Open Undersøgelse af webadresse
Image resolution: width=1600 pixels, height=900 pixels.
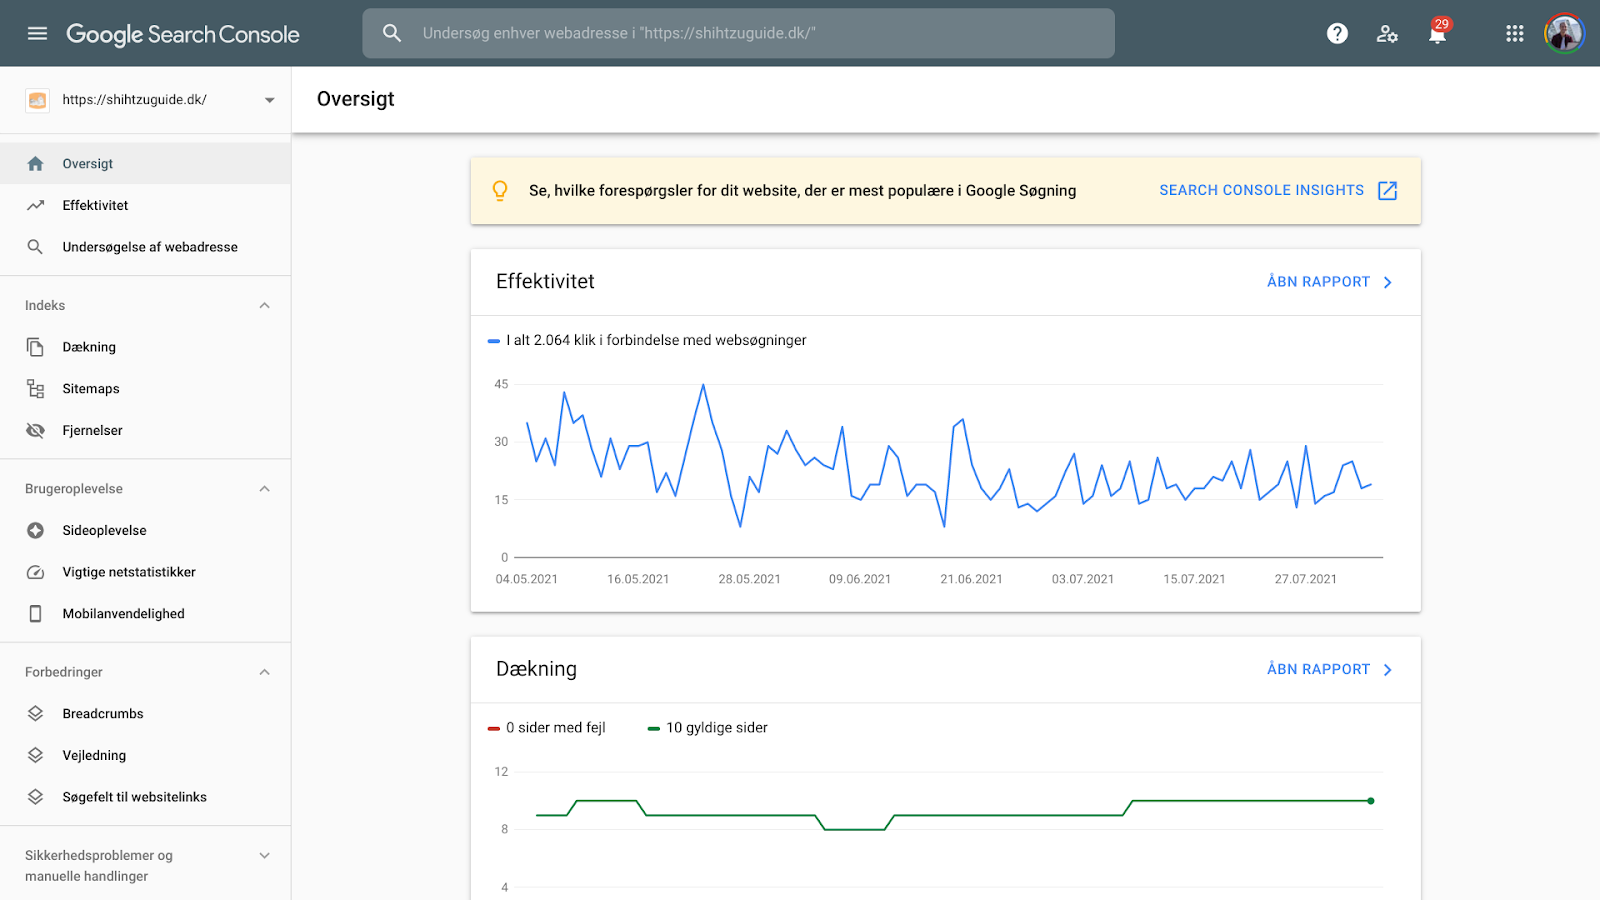145,247
